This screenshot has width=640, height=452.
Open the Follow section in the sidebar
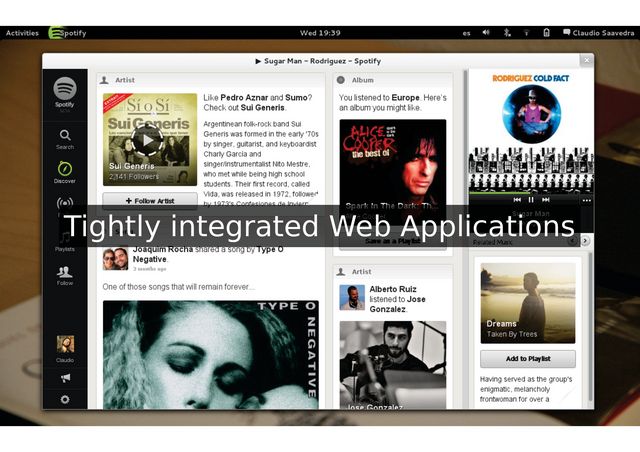(65, 274)
